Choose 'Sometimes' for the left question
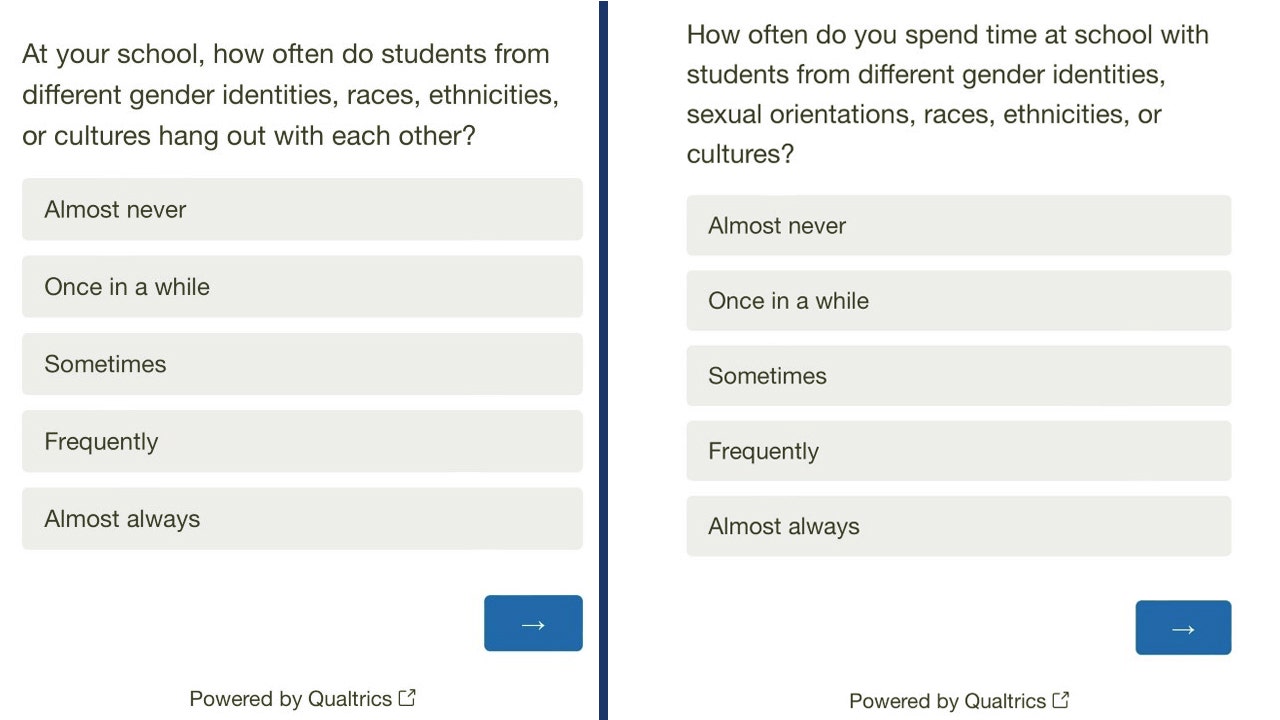The image size is (1280, 720). (x=302, y=364)
